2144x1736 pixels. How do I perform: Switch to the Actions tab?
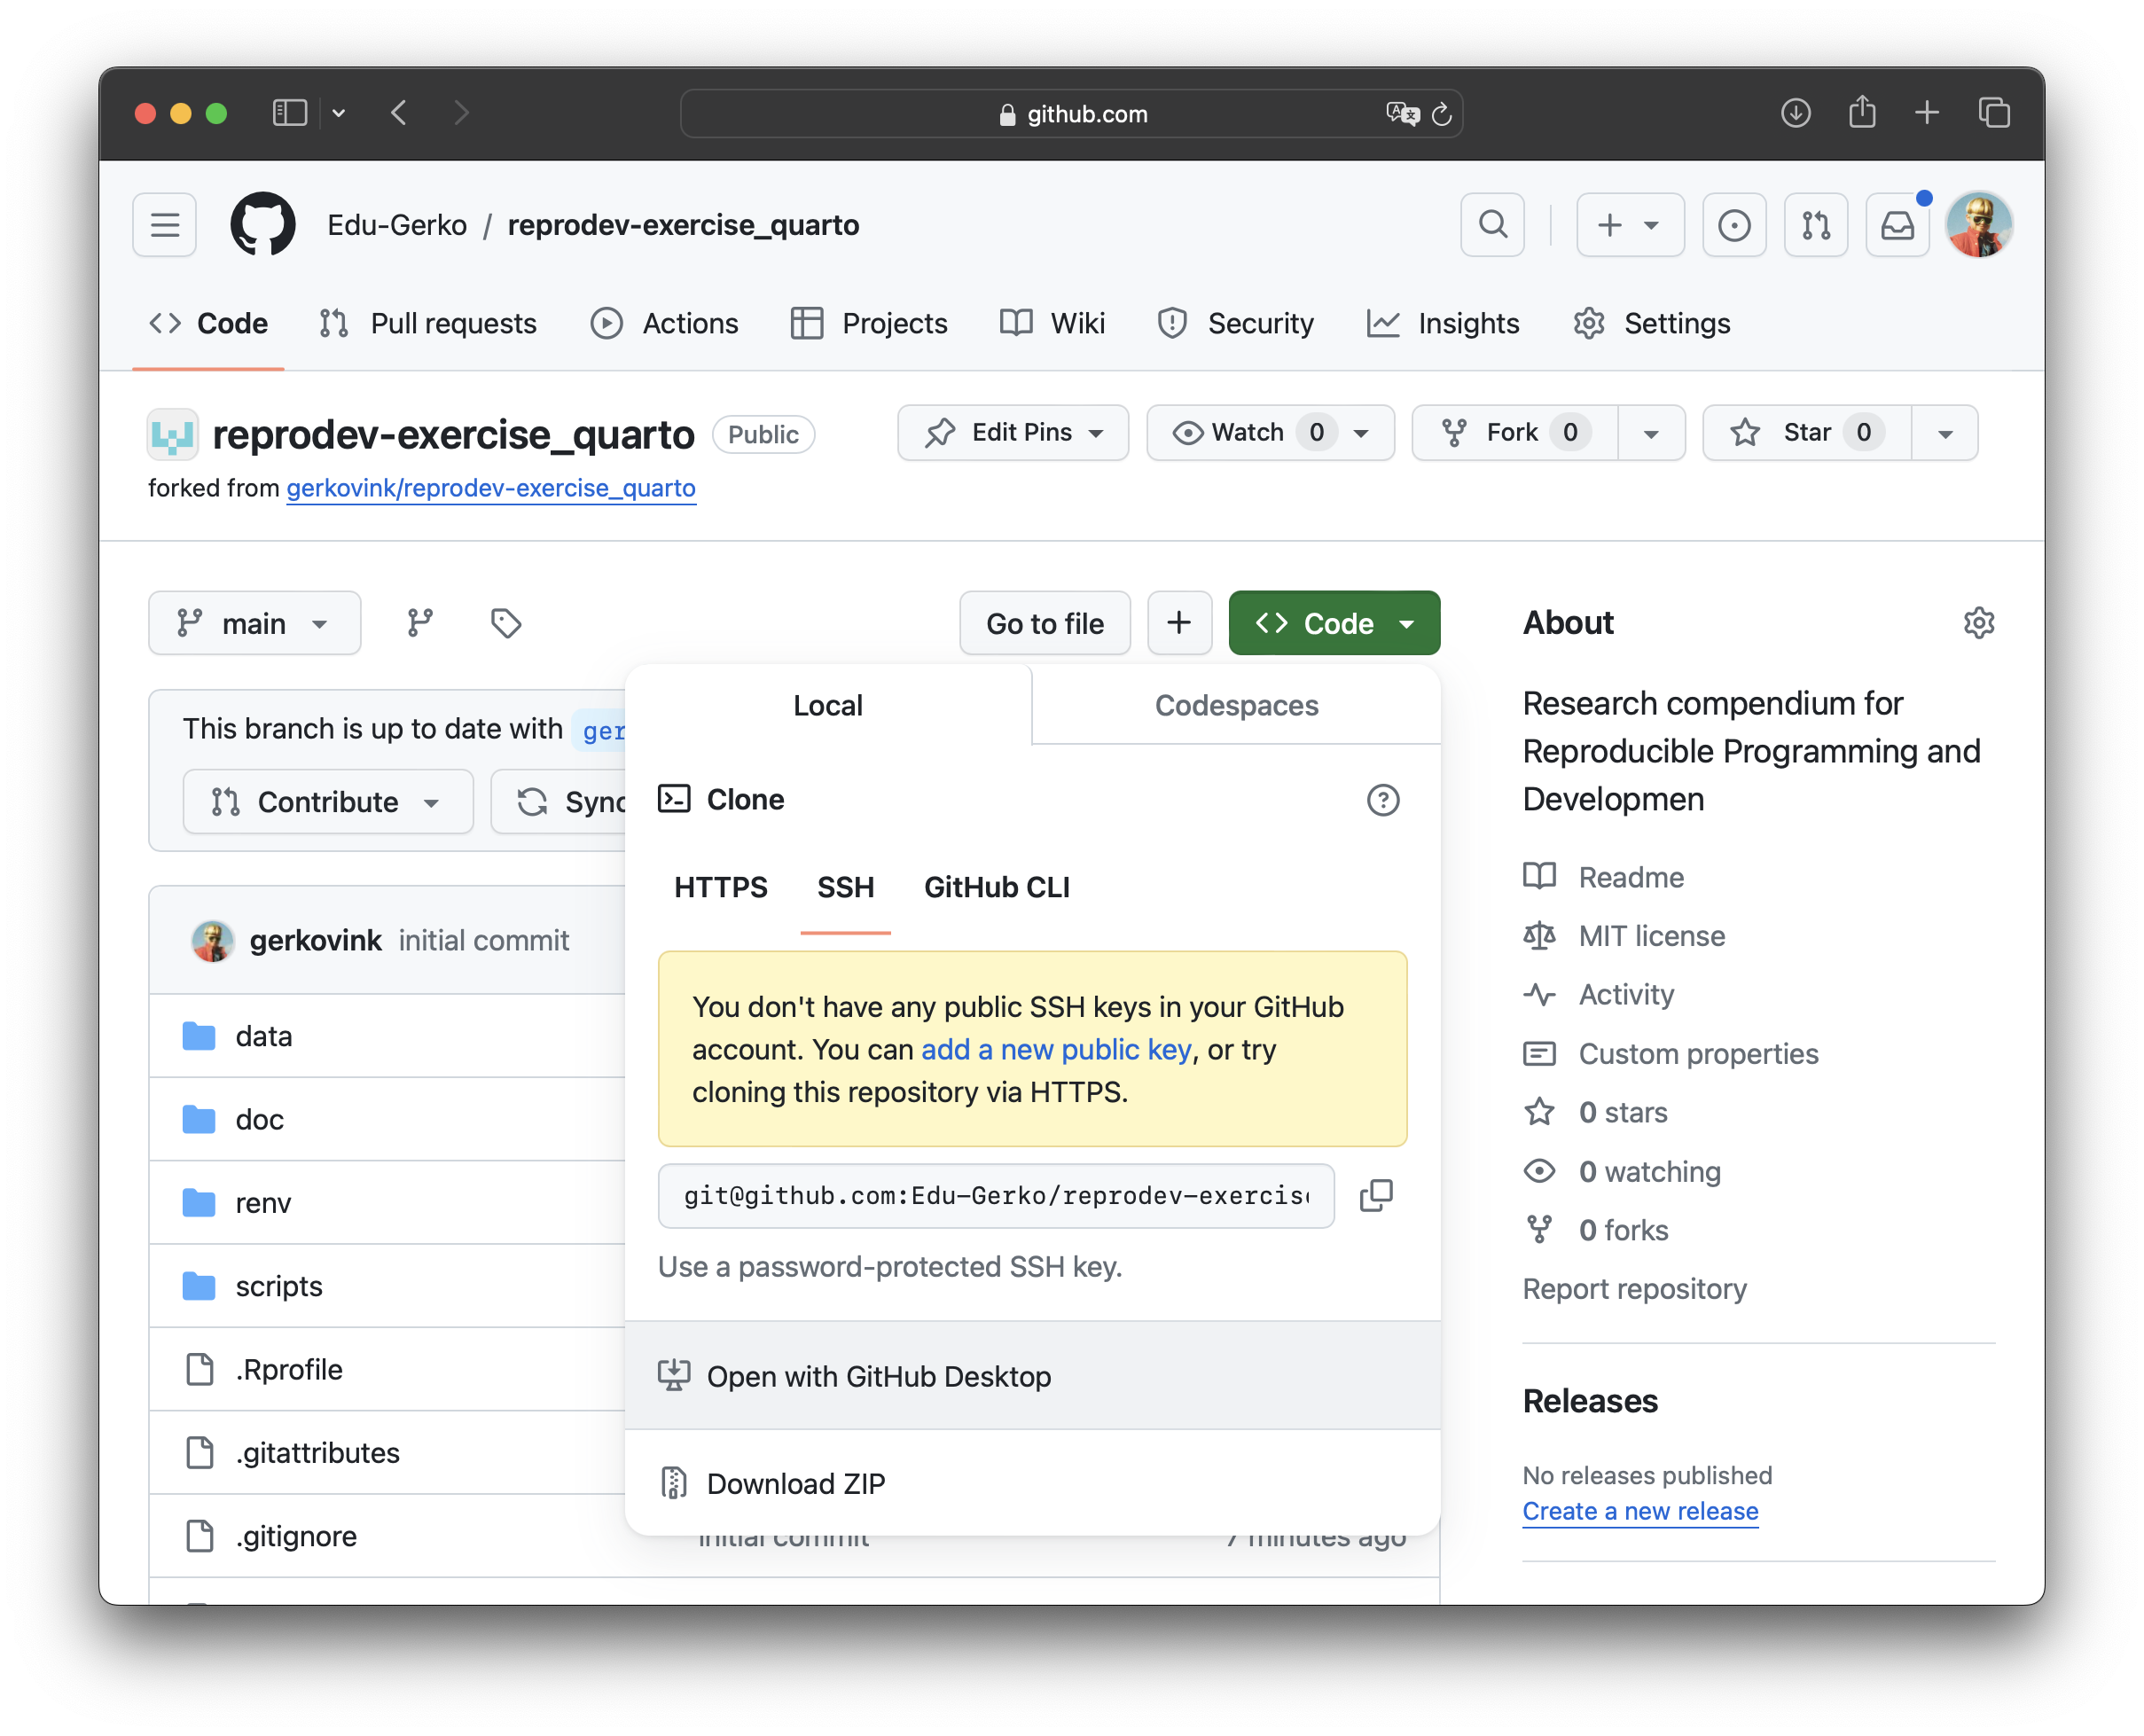coord(664,324)
